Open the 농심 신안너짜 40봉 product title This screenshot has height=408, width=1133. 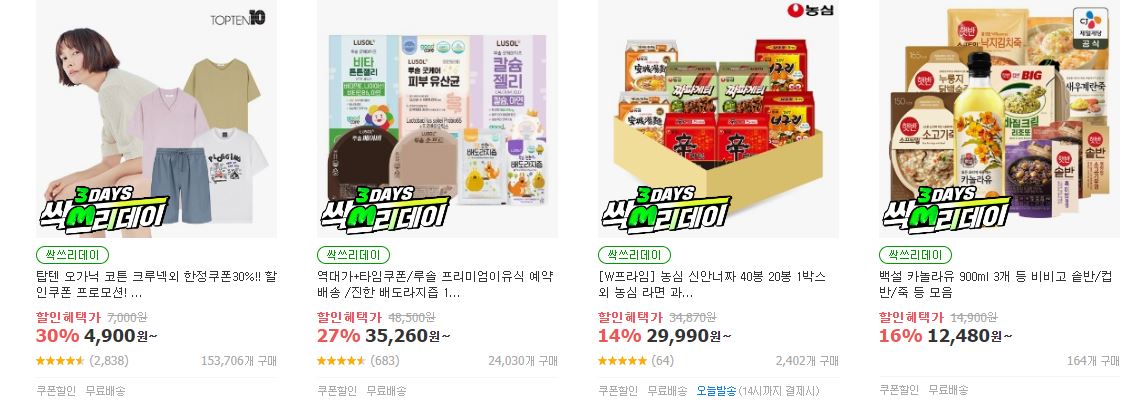coord(712,285)
